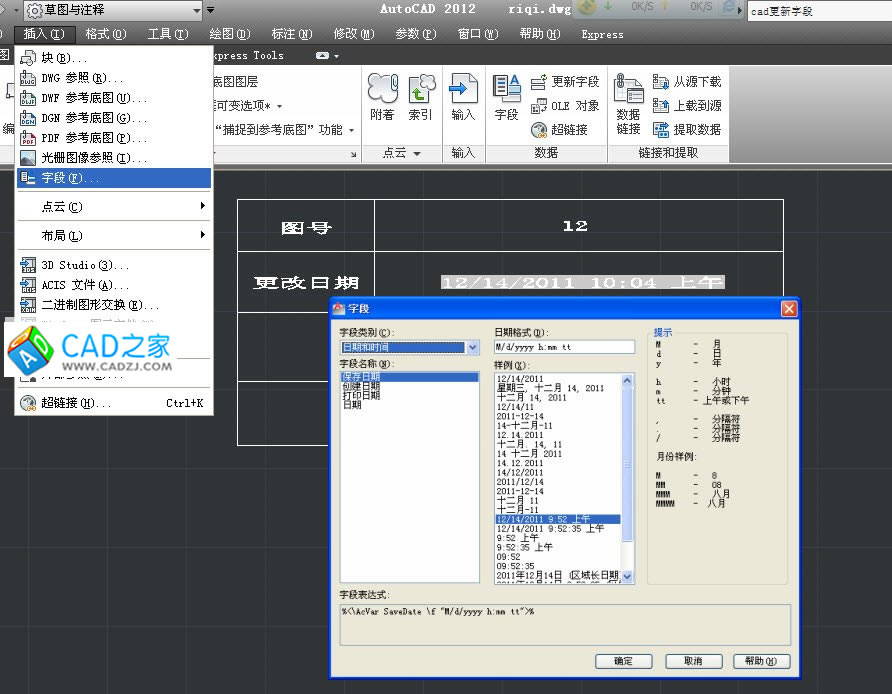Select 创建日期 in the field name list
Screen dimensions: 892x694
[362, 386]
